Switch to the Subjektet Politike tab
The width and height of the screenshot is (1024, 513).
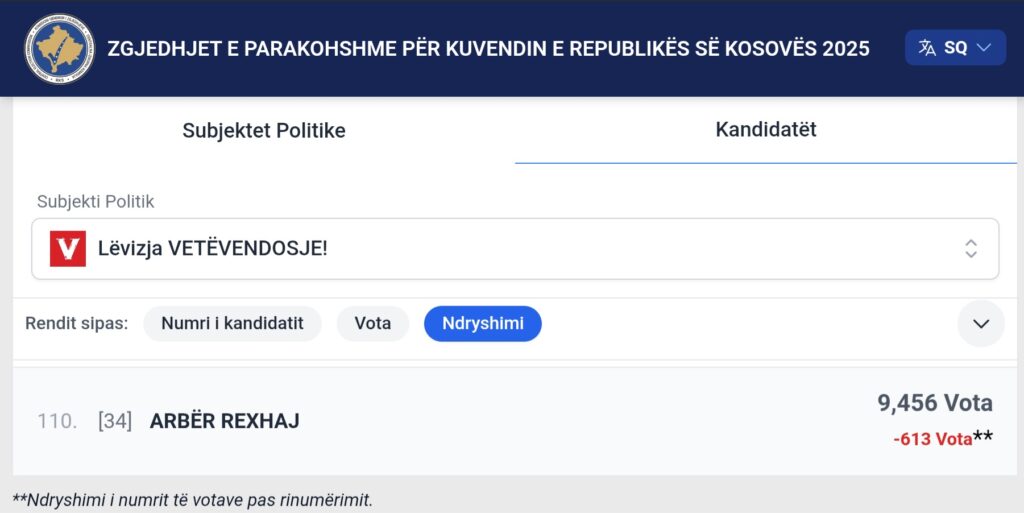[264, 130]
